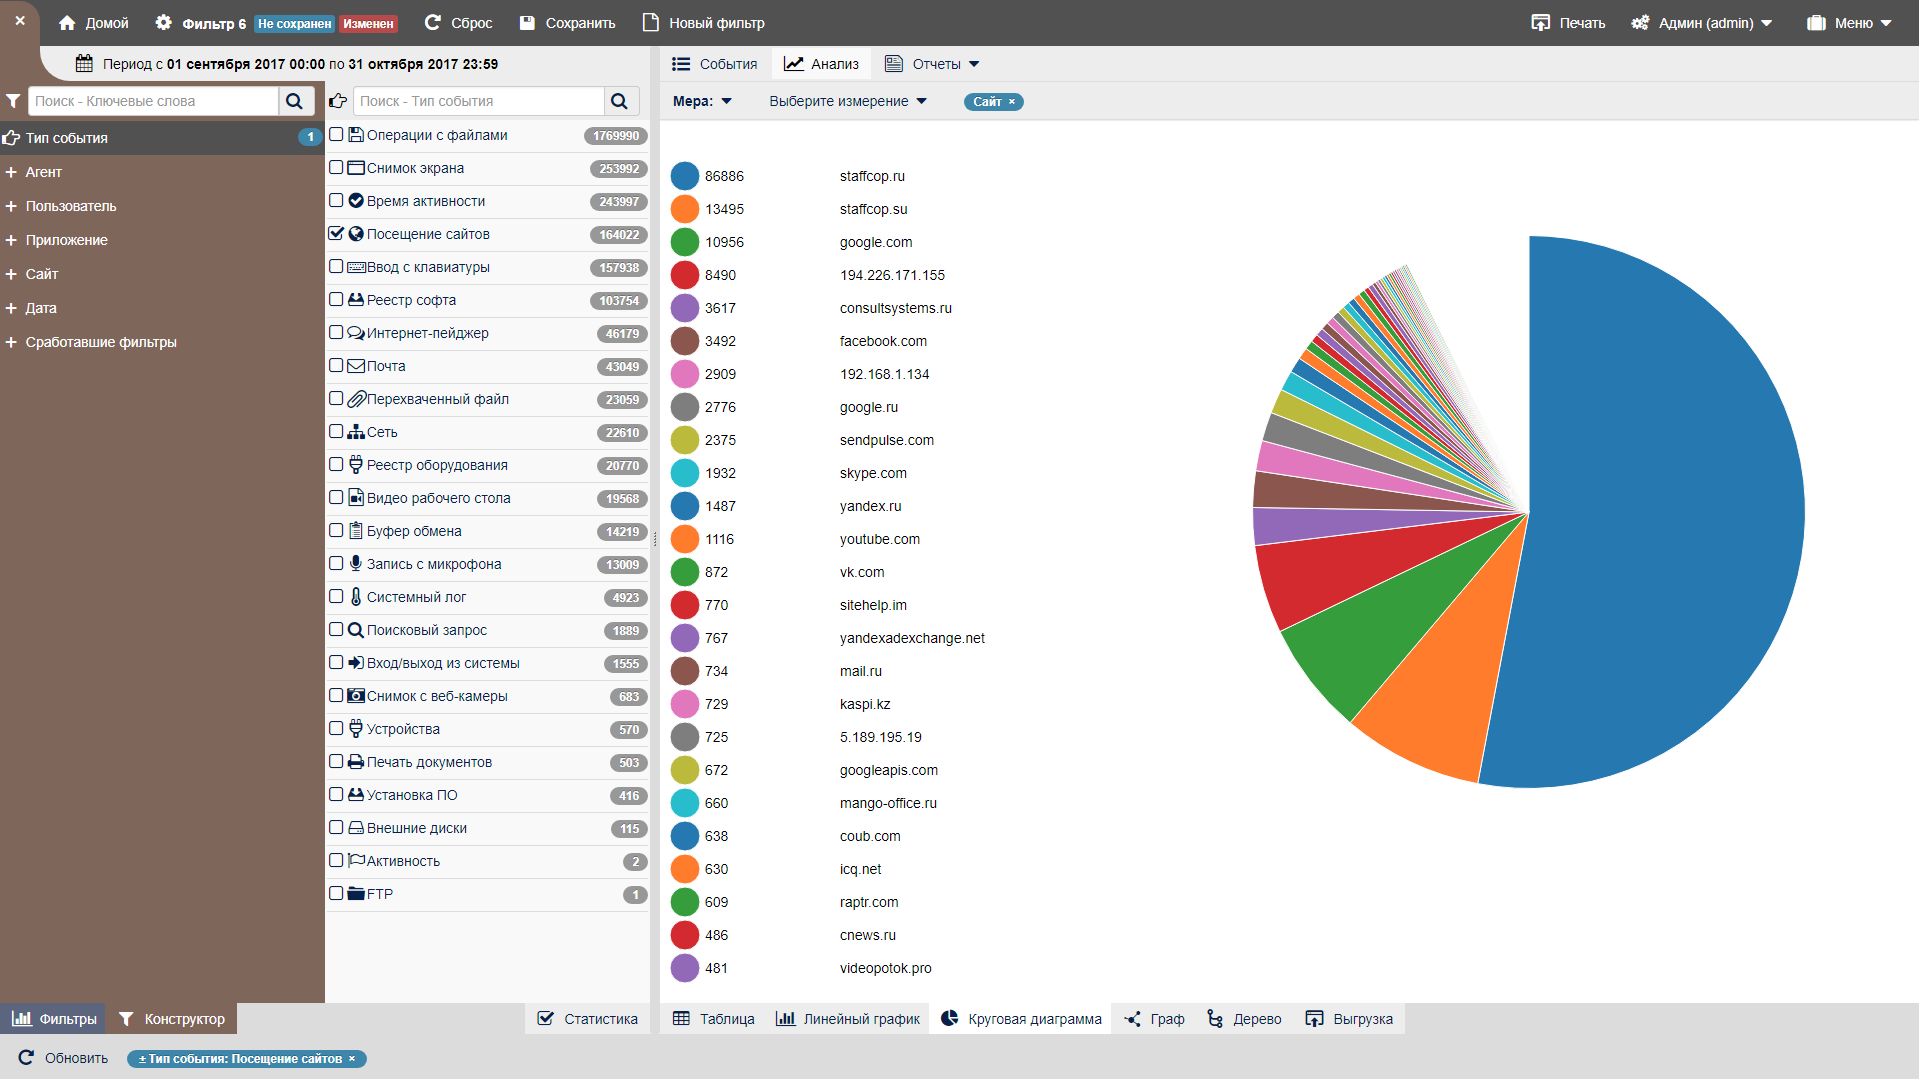Screen dimensions: 1919x1079
Task: Click the green google.com legend color dot
Action: [x=685, y=242]
